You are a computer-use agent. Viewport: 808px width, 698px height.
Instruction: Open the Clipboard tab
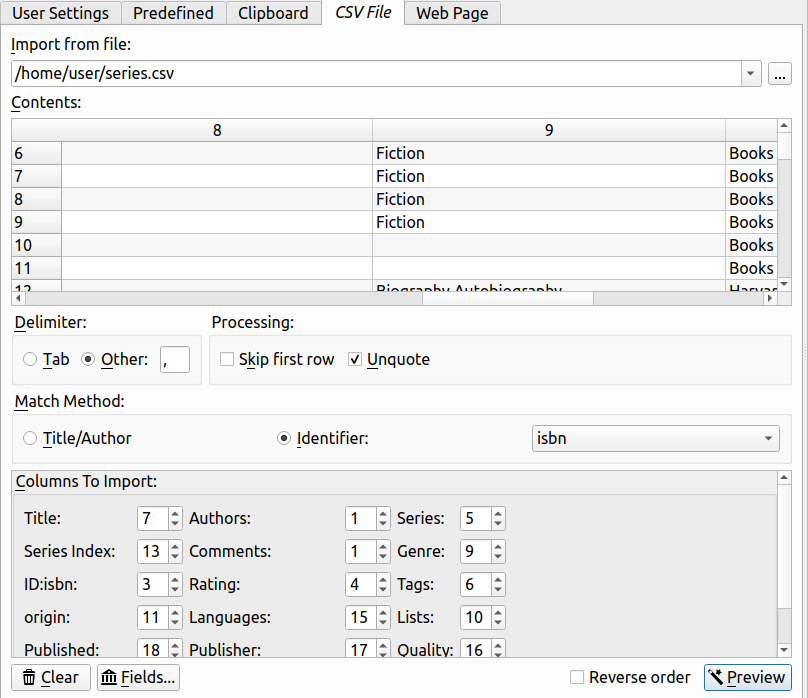coord(272,13)
